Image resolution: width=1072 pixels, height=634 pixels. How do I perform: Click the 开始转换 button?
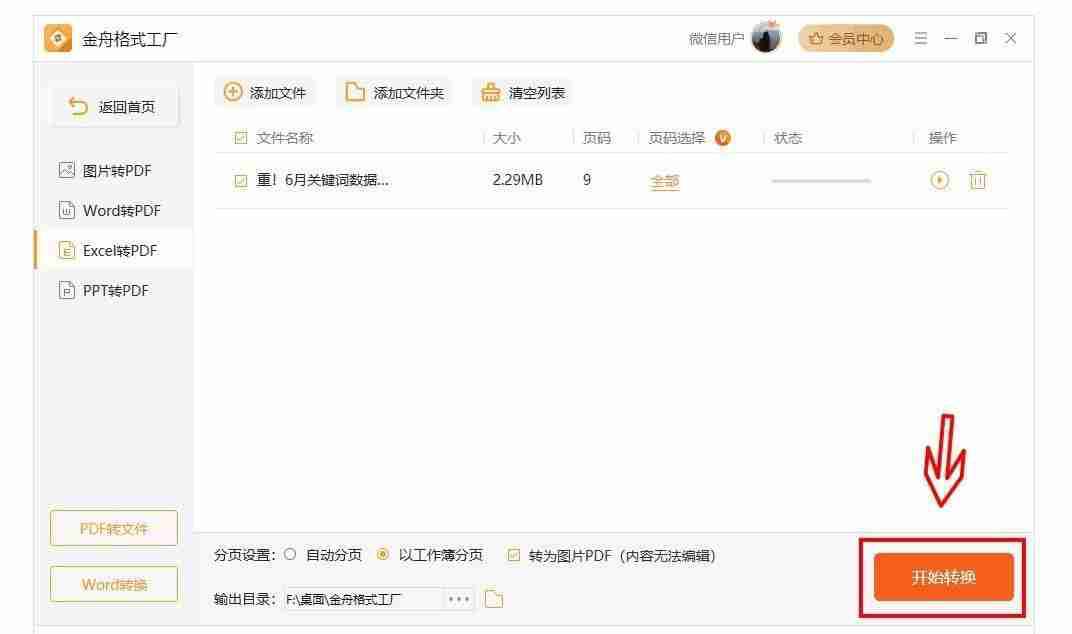(x=943, y=577)
